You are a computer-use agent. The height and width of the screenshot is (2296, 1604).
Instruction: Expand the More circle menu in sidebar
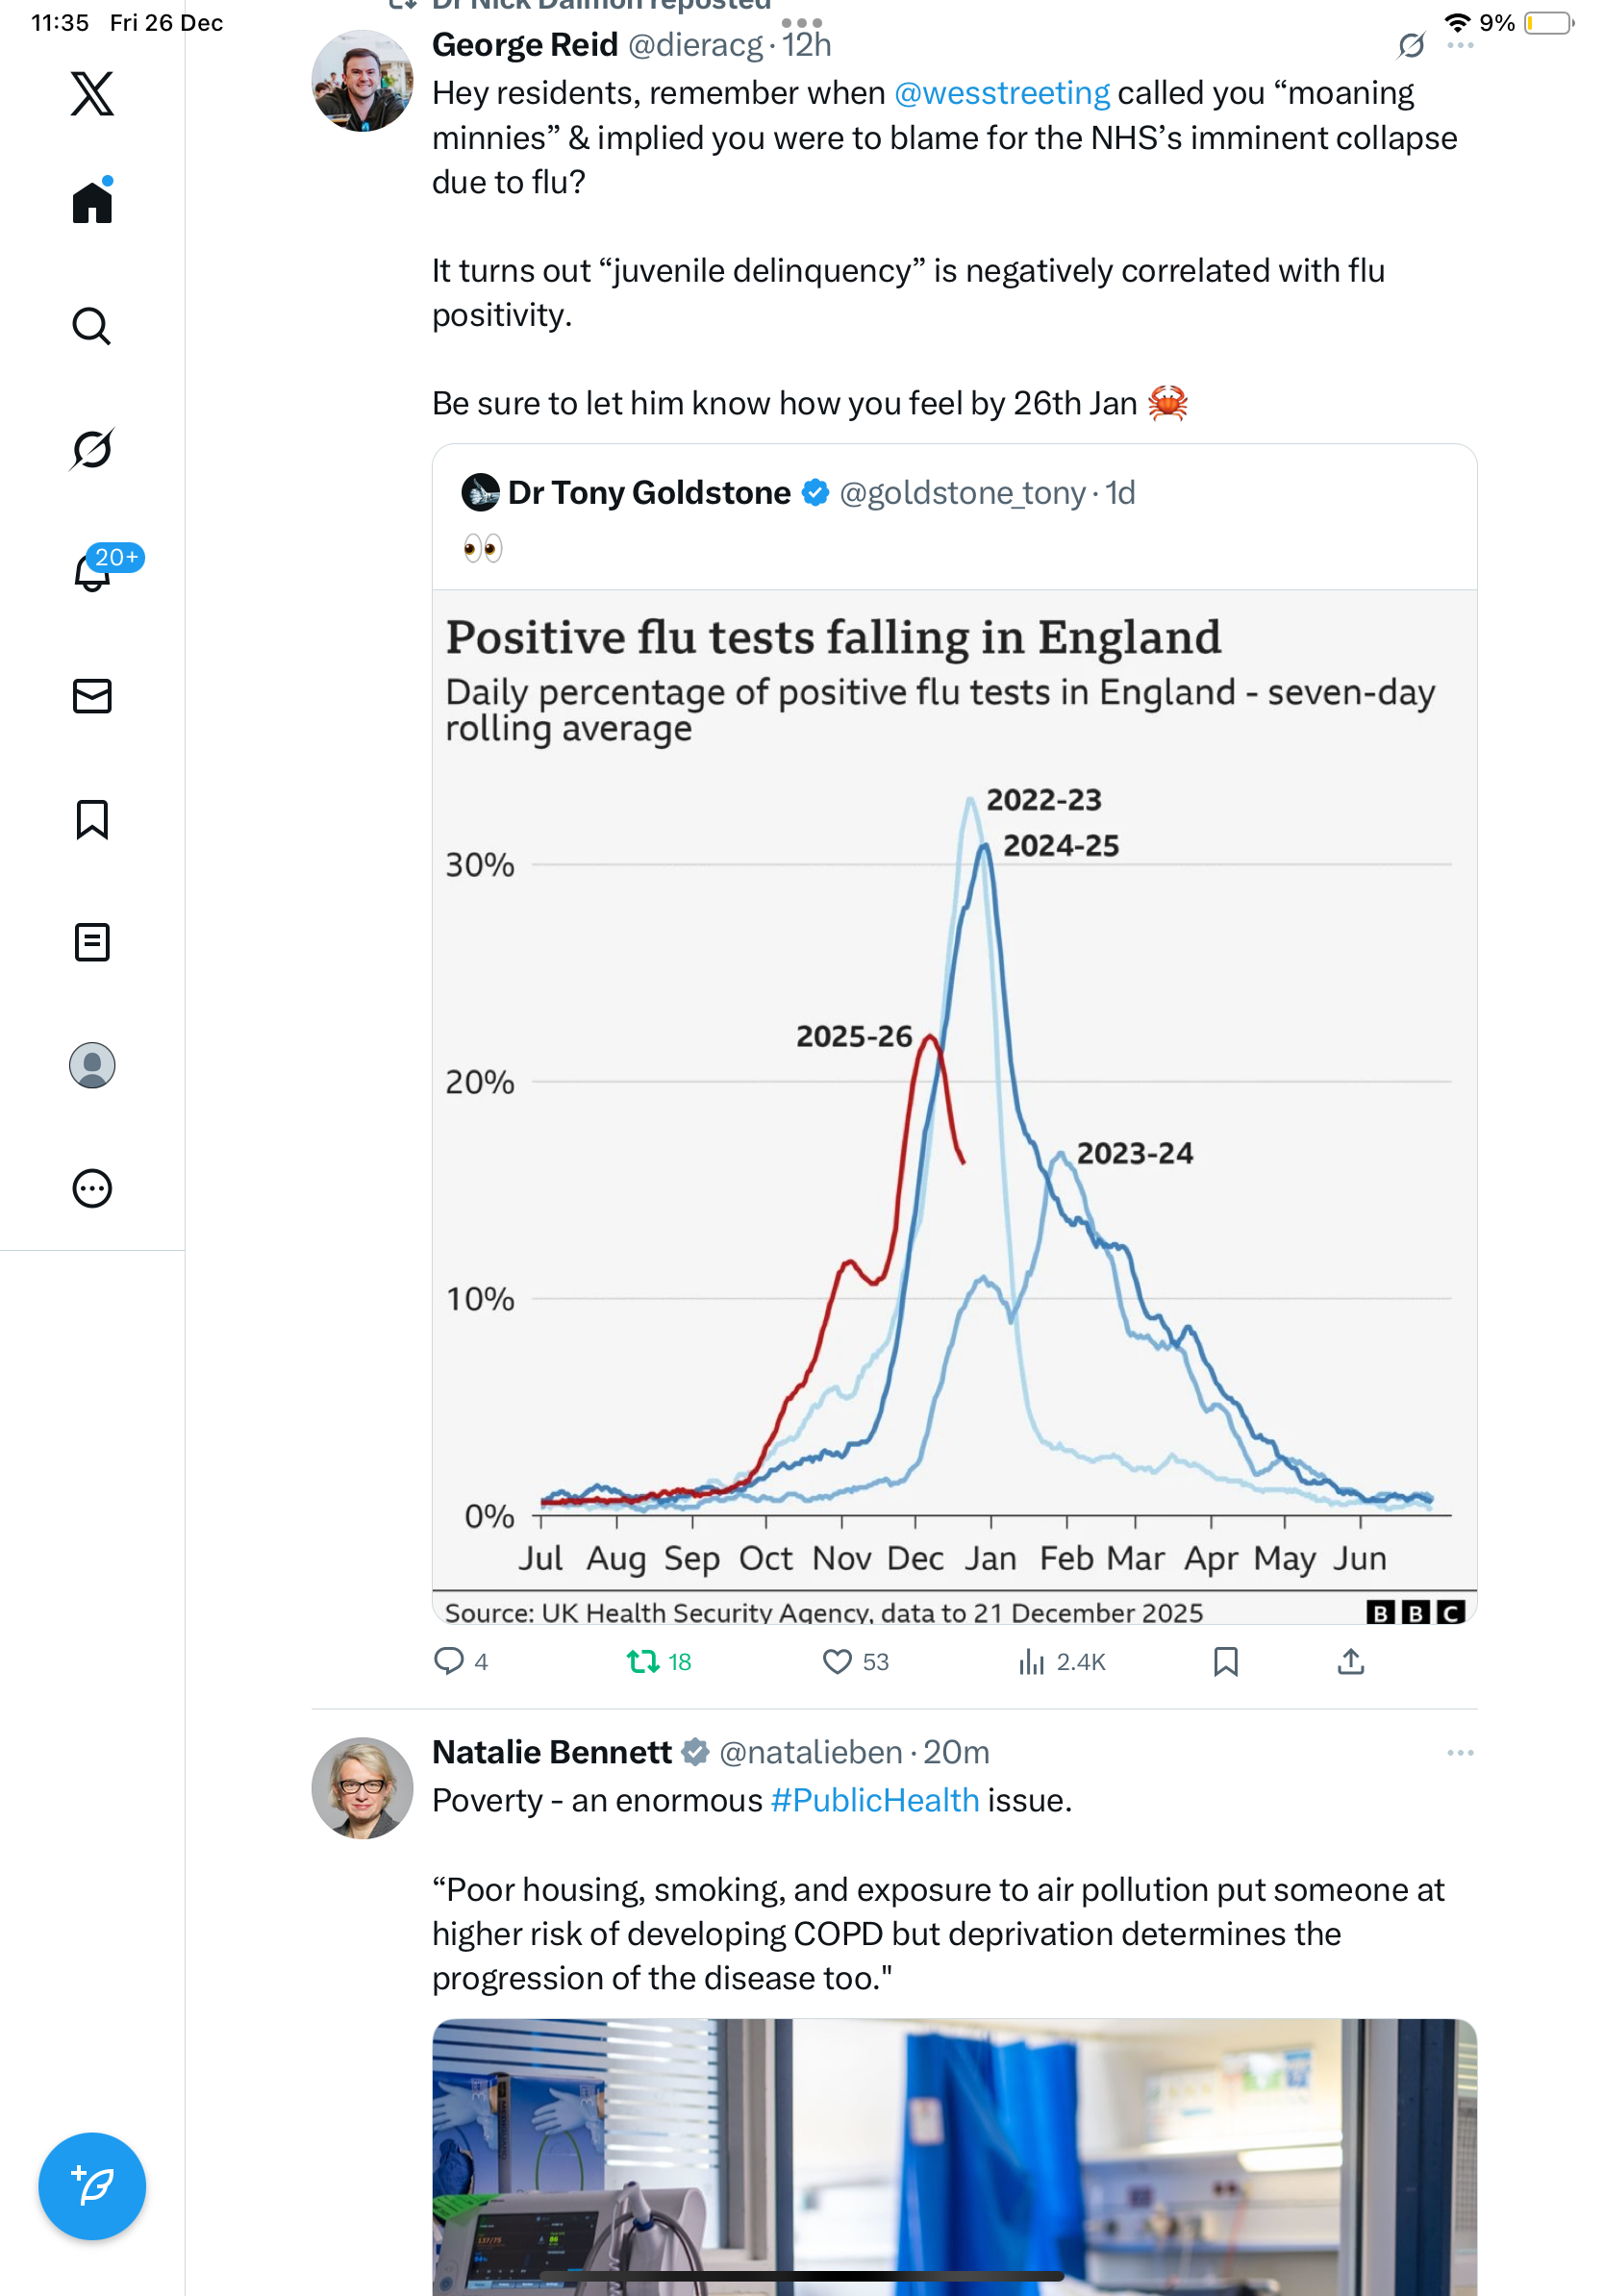92,1189
